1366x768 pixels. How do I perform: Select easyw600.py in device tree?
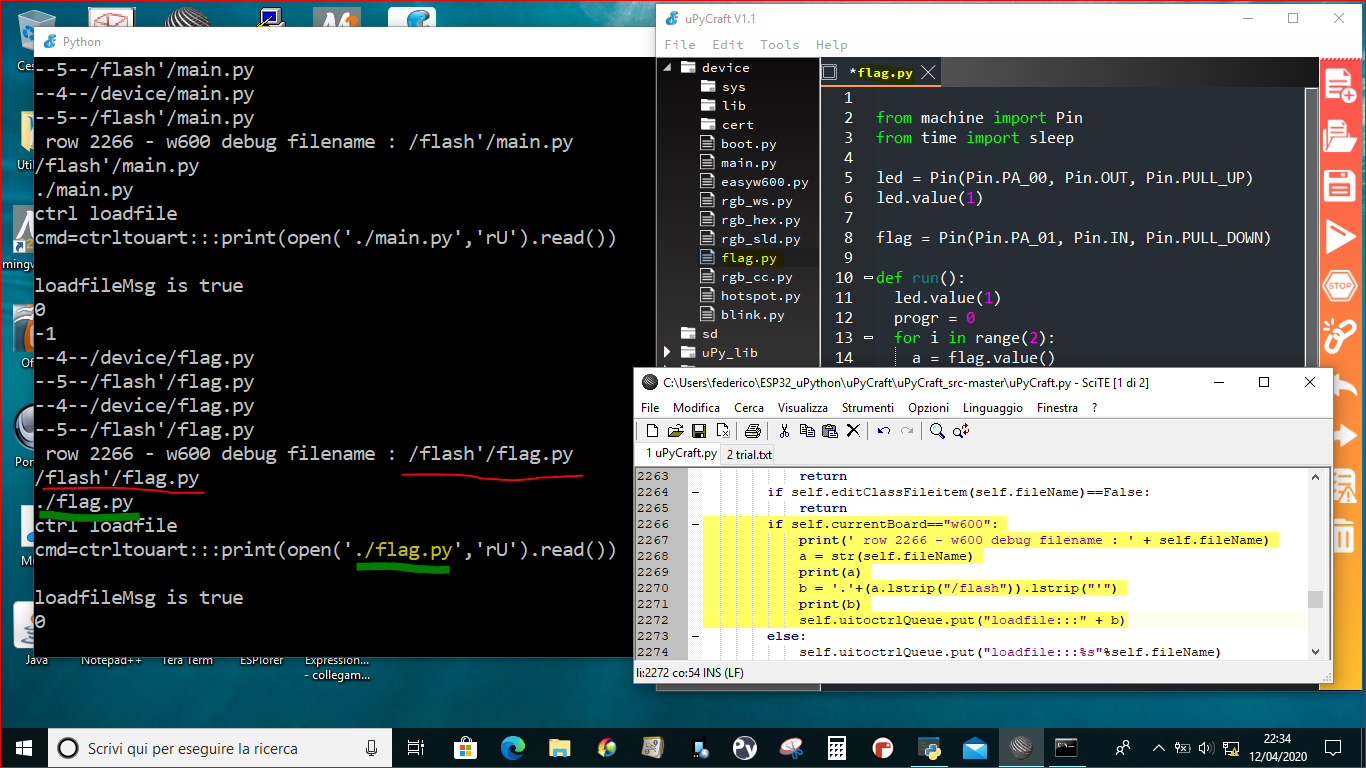pyautogui.click(x=764, y=182)
